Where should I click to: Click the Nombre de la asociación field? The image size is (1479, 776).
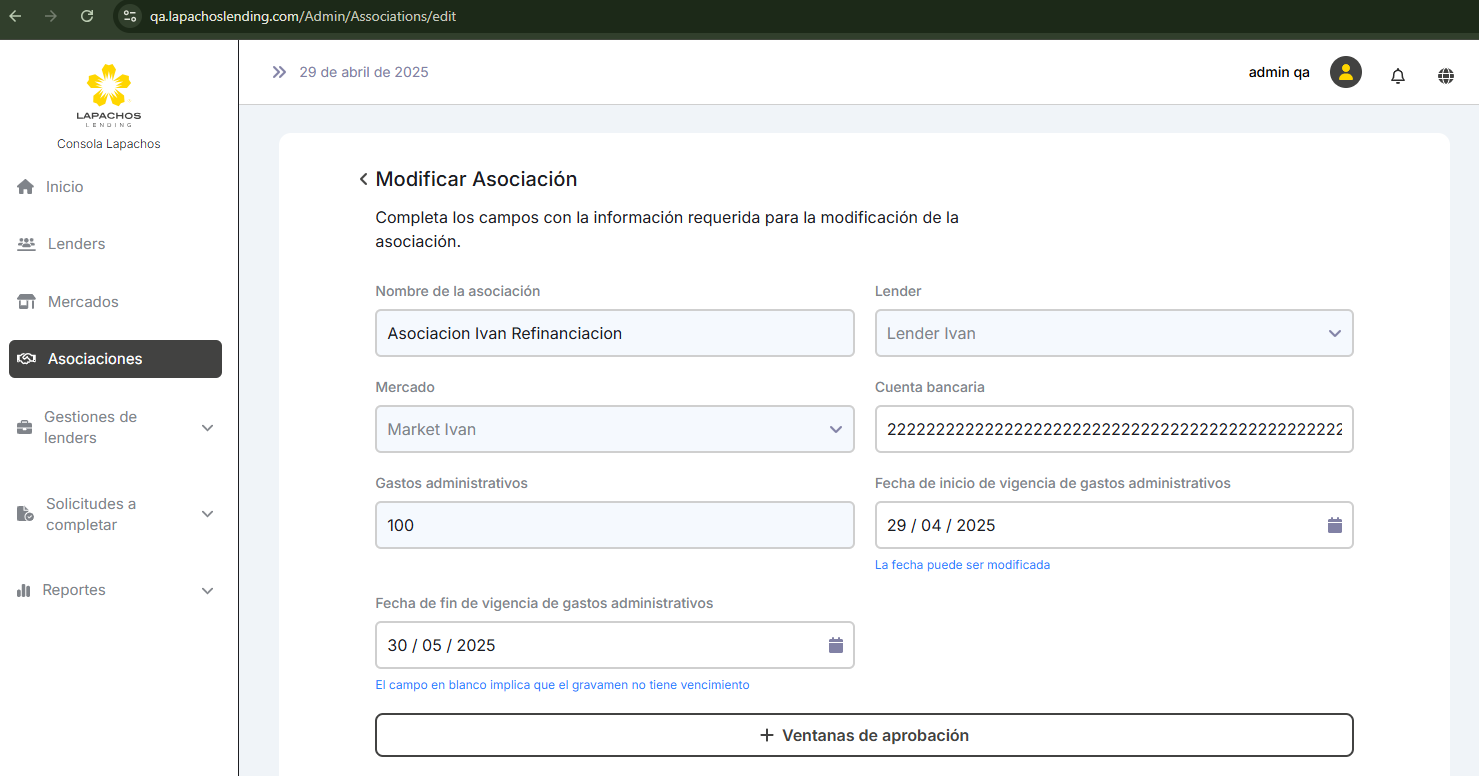point(614,333)
